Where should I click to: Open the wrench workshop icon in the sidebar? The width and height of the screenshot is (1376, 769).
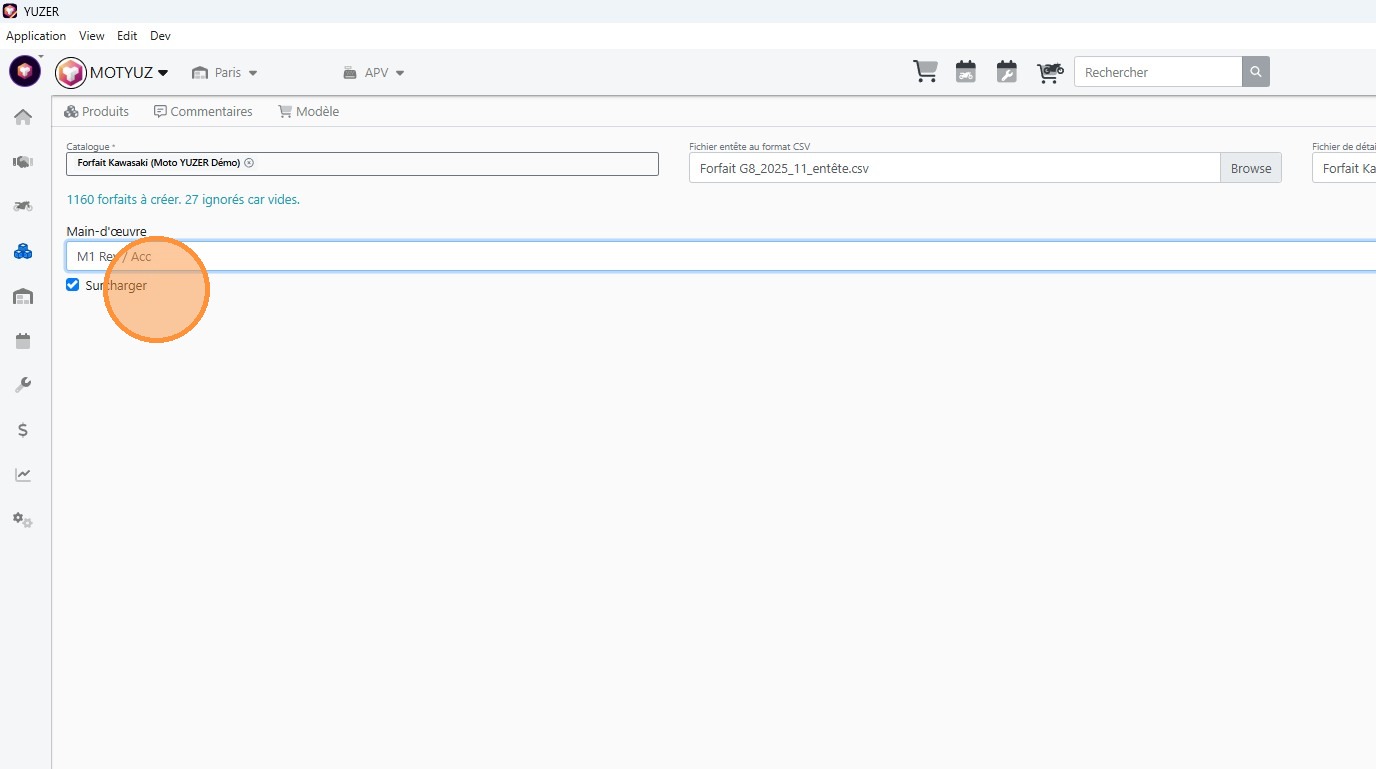pyautogui.click(x=23, y=385)
